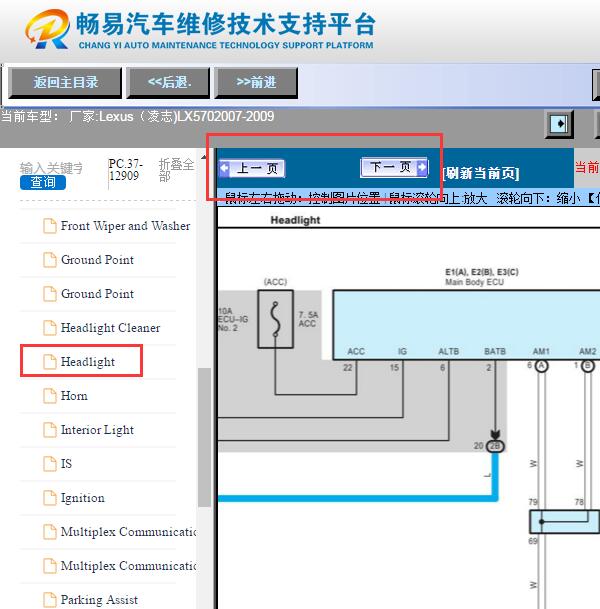Click the sidebar scroll-up arrow
The height and width of the screenshot is (609, 600).
point(204,157)
